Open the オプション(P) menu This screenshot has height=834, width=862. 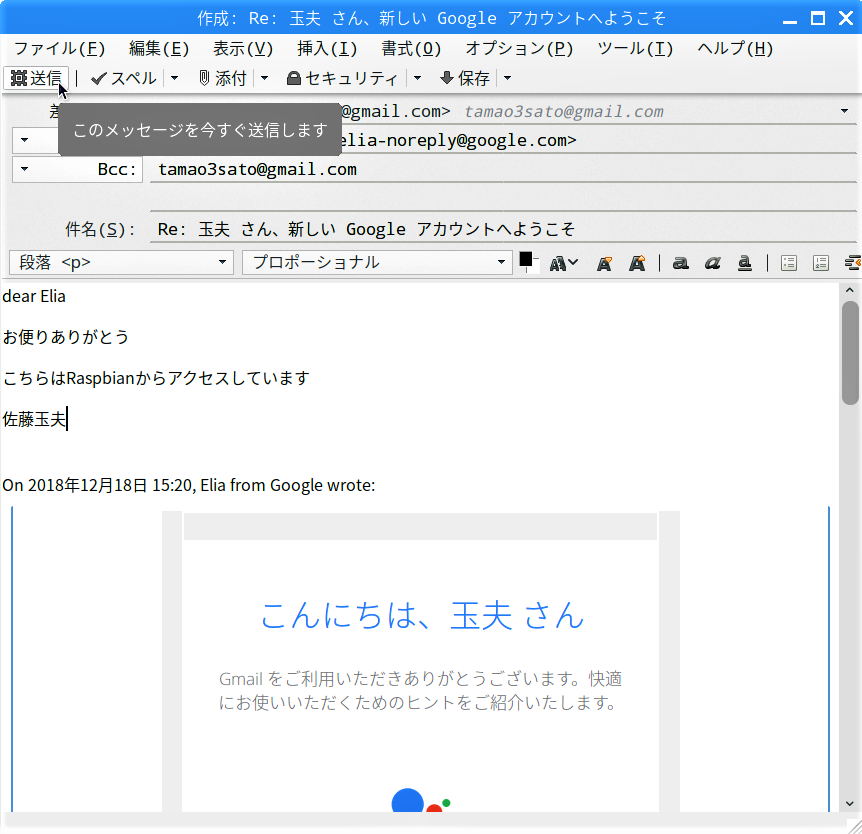pyautogui.click(x=519, y=48)
